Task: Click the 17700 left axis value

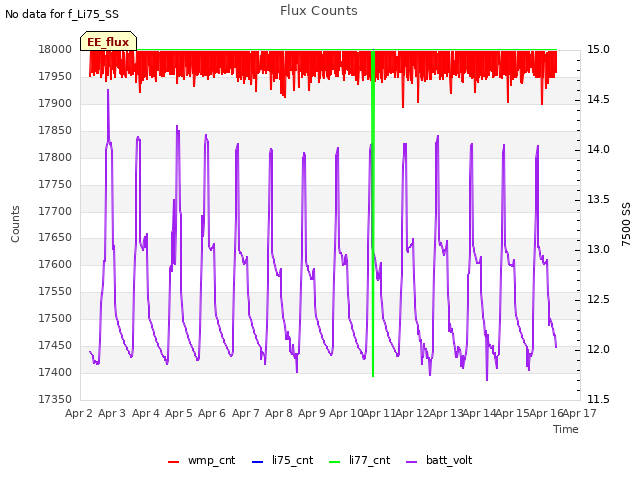Action: tap(55, 211)
